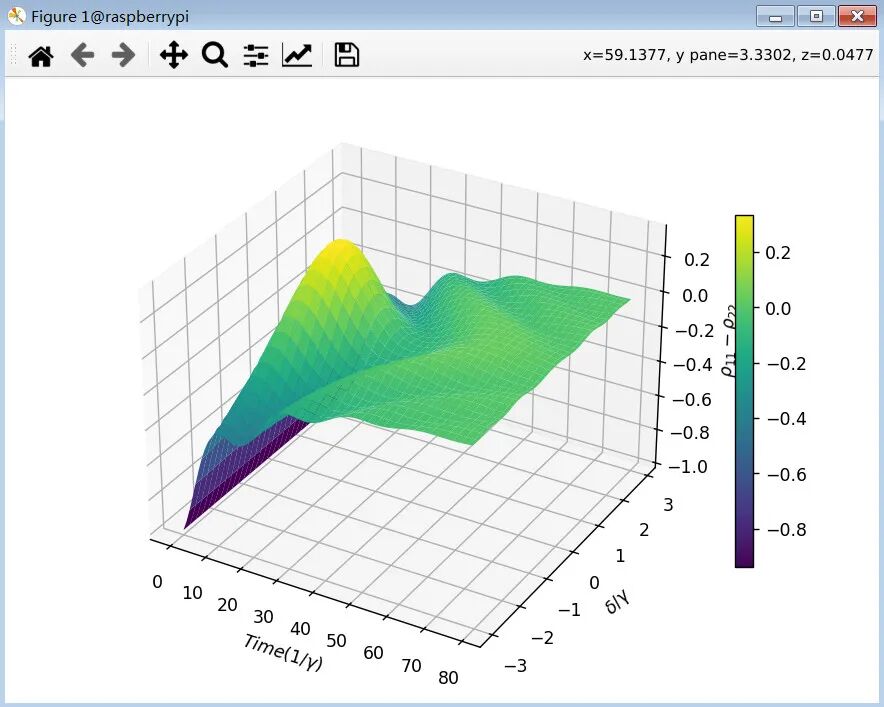The width and height of the screenshot is (884, 707).
Task: Click the colorbar tick label −0.8
Action: point(786,529)
